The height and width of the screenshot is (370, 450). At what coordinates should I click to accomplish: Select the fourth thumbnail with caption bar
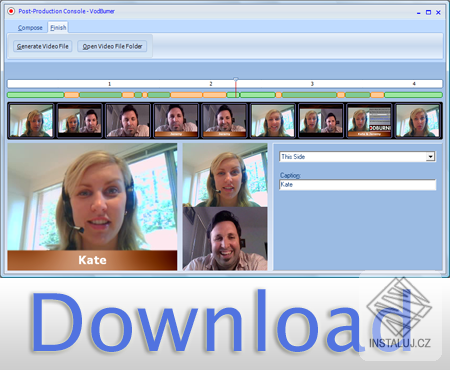click(x=176, y=121)
